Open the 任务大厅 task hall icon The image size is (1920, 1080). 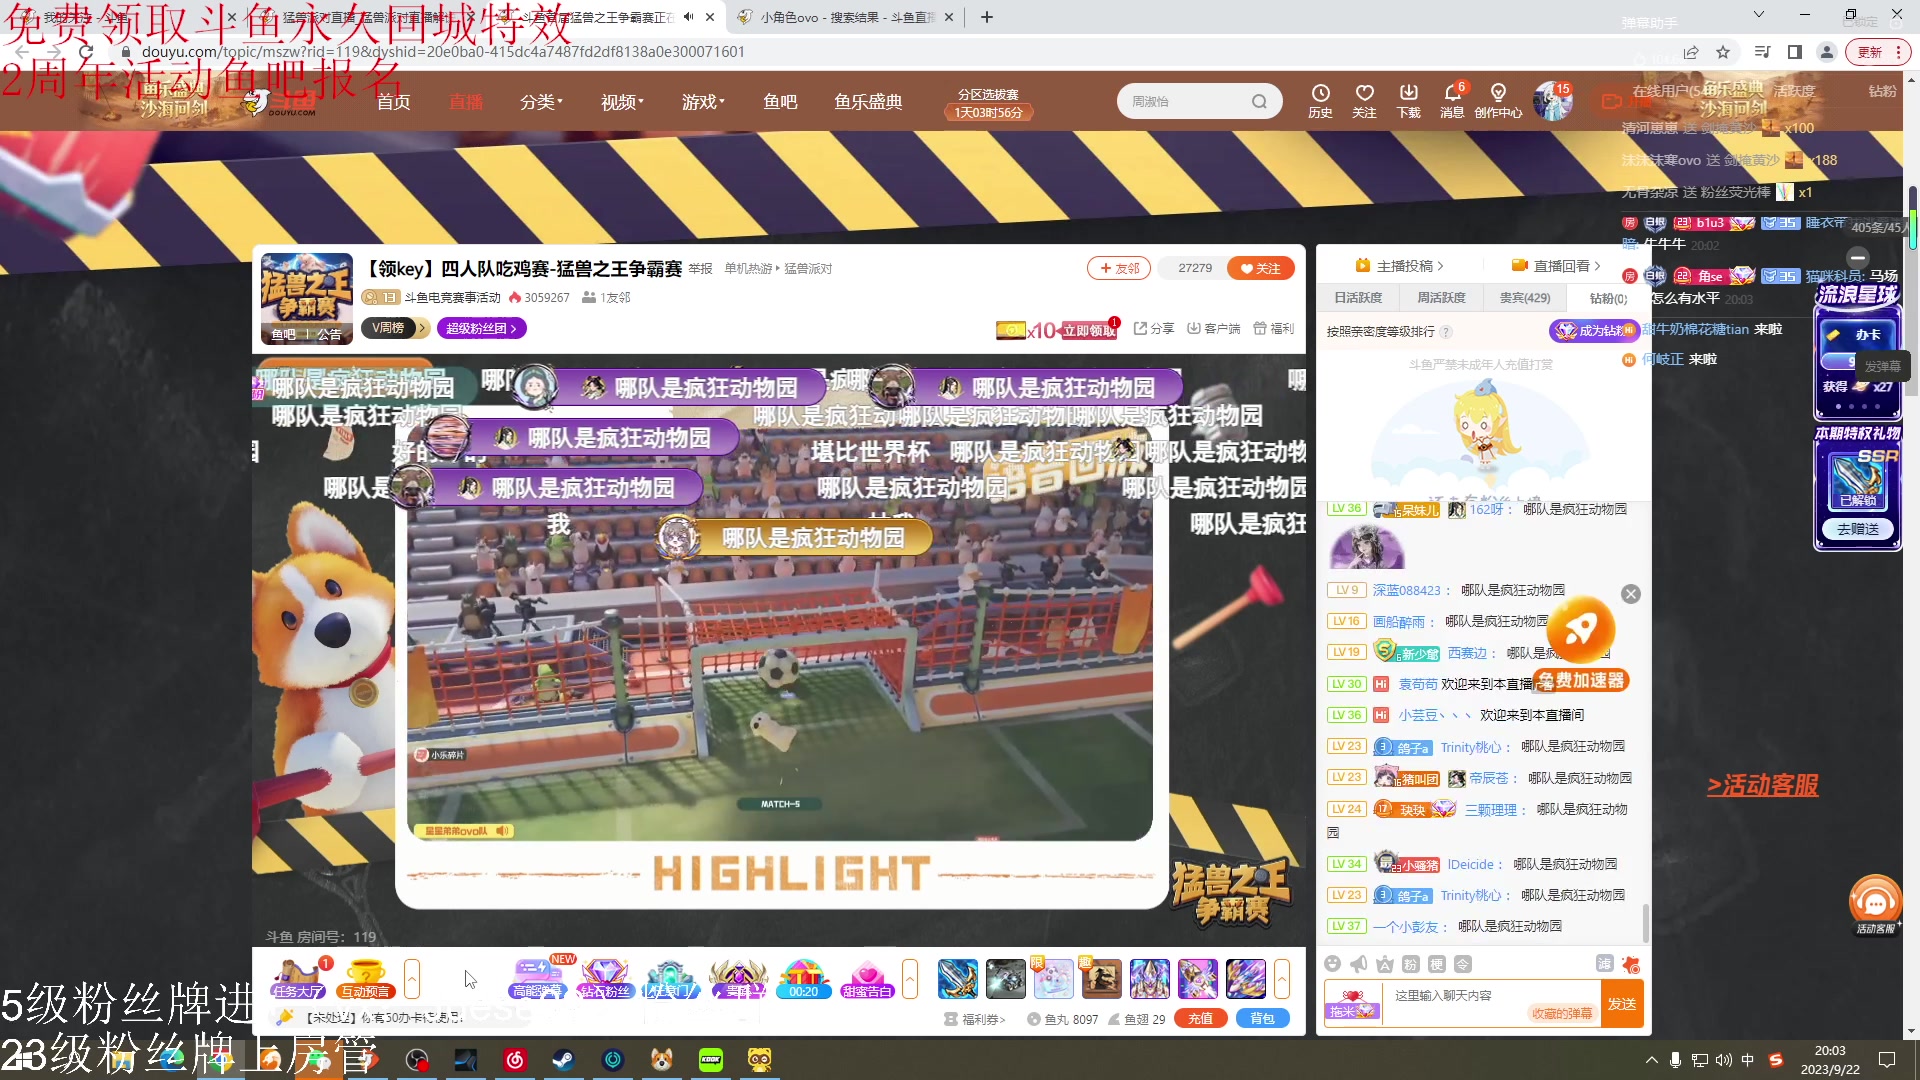click(x=298, y=978)
